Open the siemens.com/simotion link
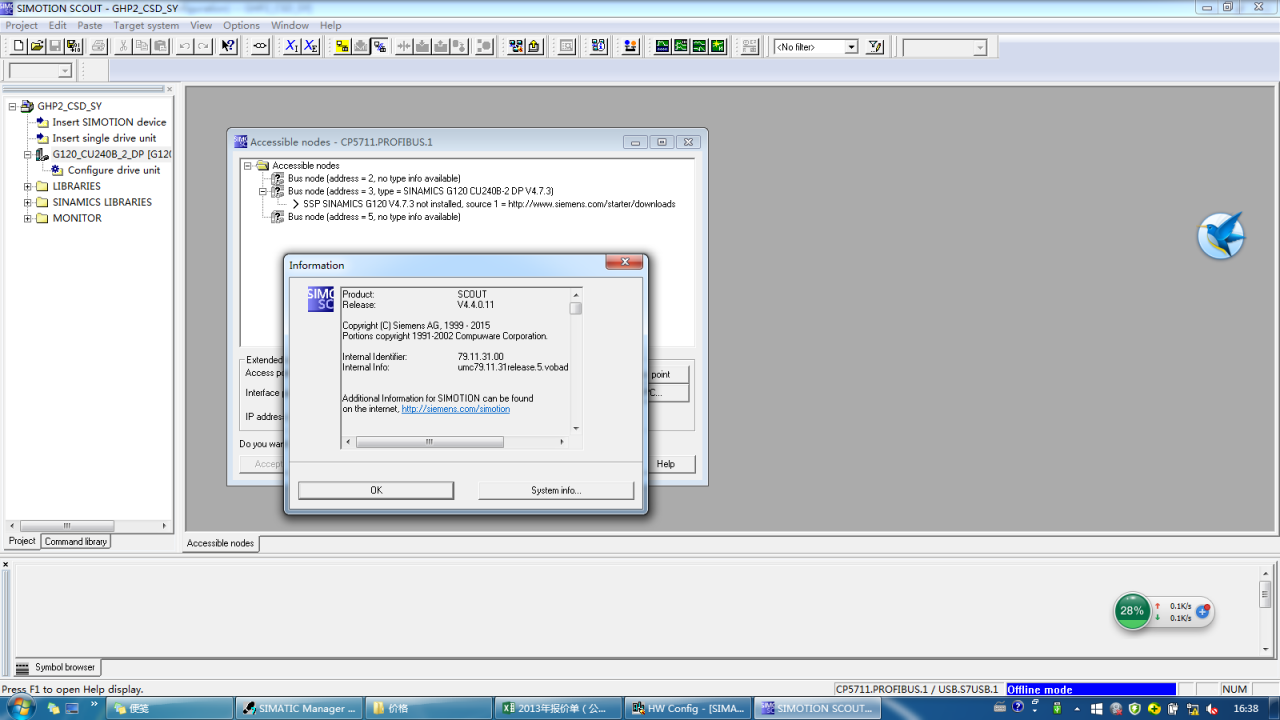The width and height of the screenshot is (1280, 720). pyautogui.click(x=456, y=409)
